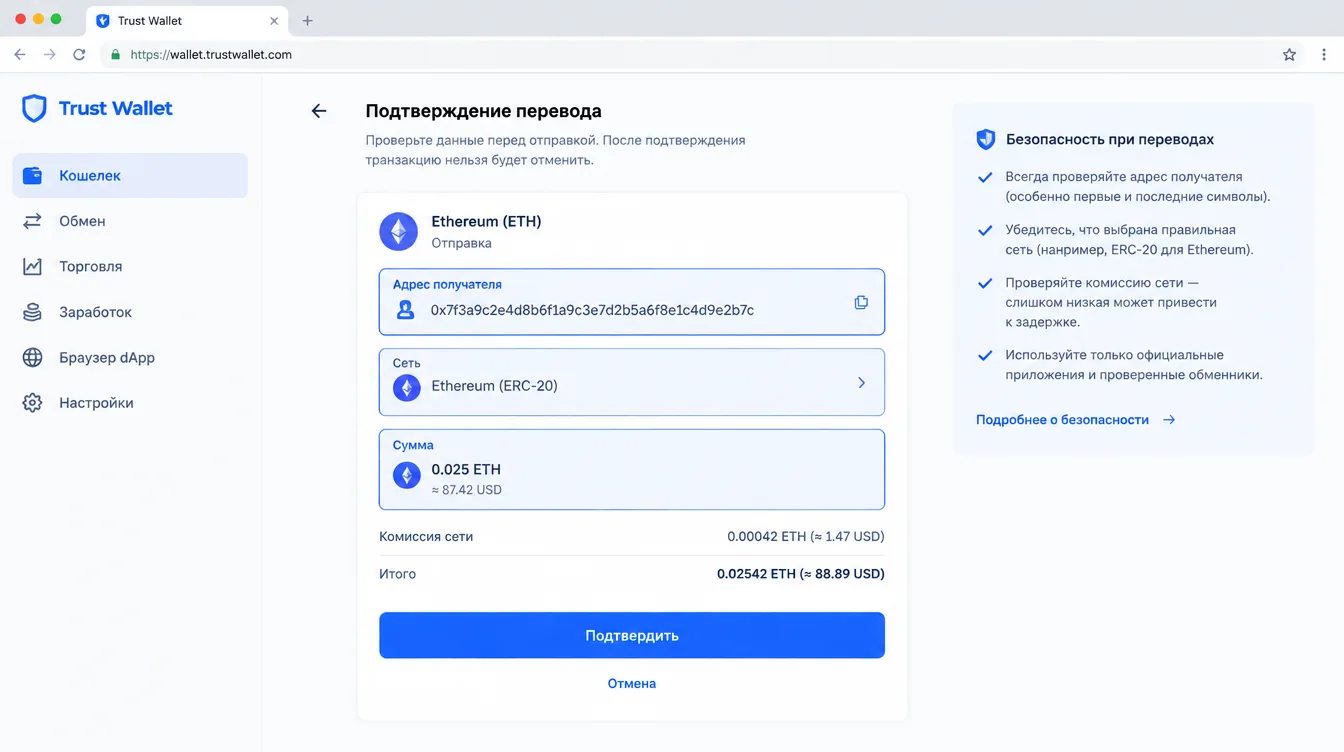Click the Ethereum icon in Сеть field
This screenshot has height=752, width=1344.
(407, 388)
